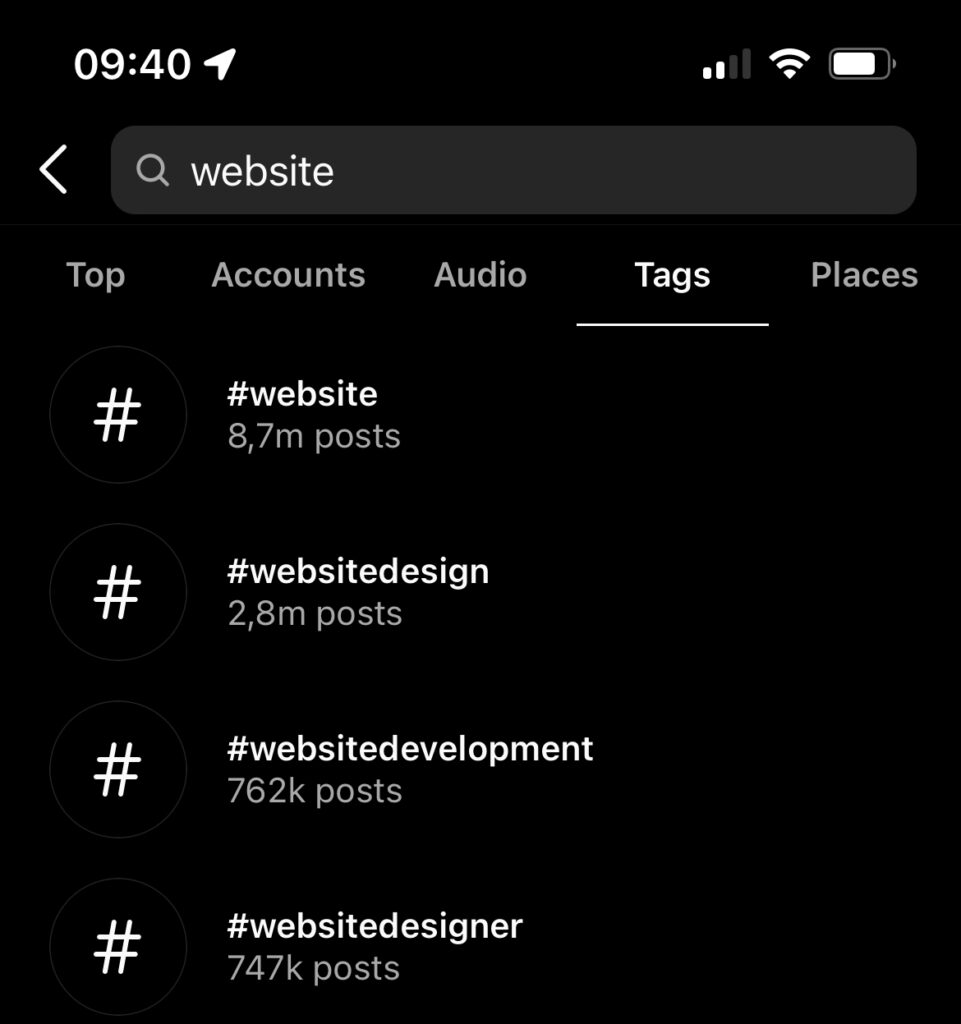961x1024 pixels.
Task: Tap the hashtag circle icon beside #websitedesigner
Action: (118, 947)
